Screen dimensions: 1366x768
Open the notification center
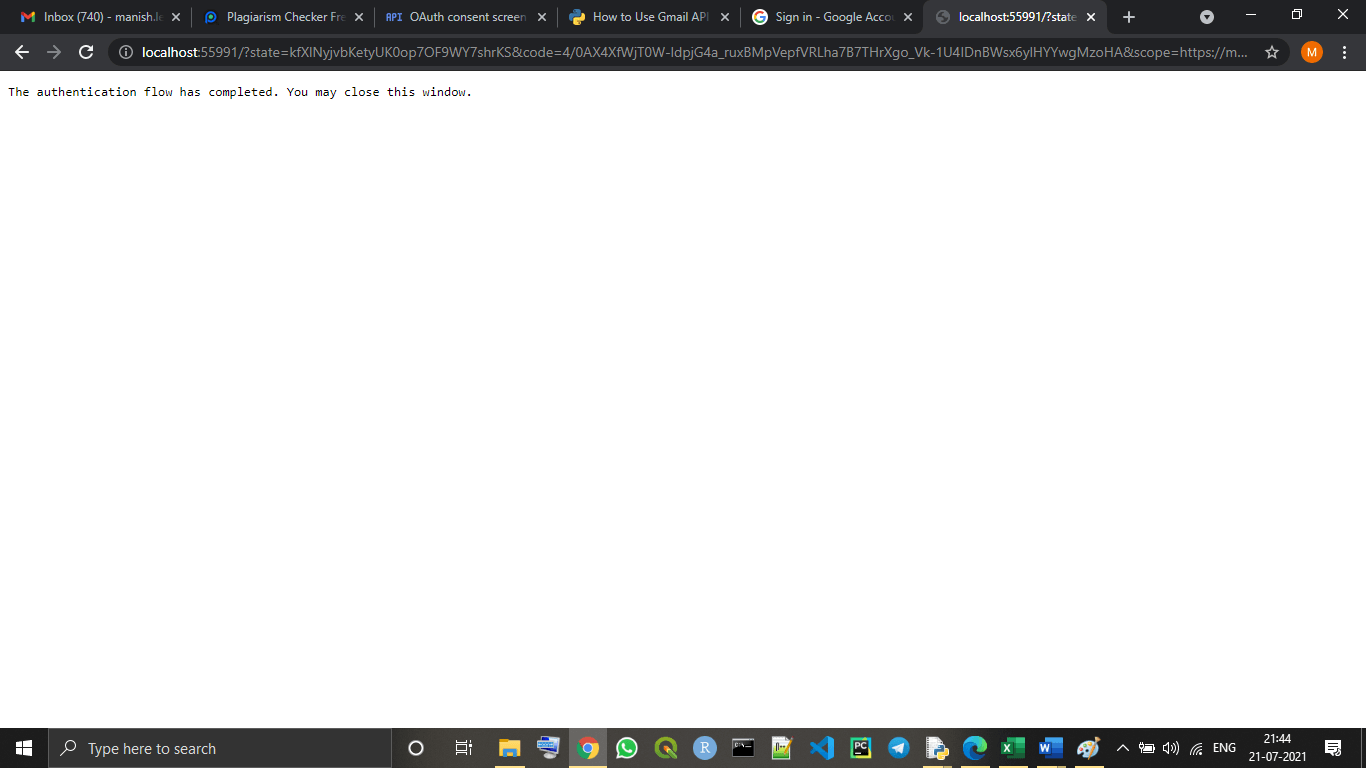click(1332, 747)
